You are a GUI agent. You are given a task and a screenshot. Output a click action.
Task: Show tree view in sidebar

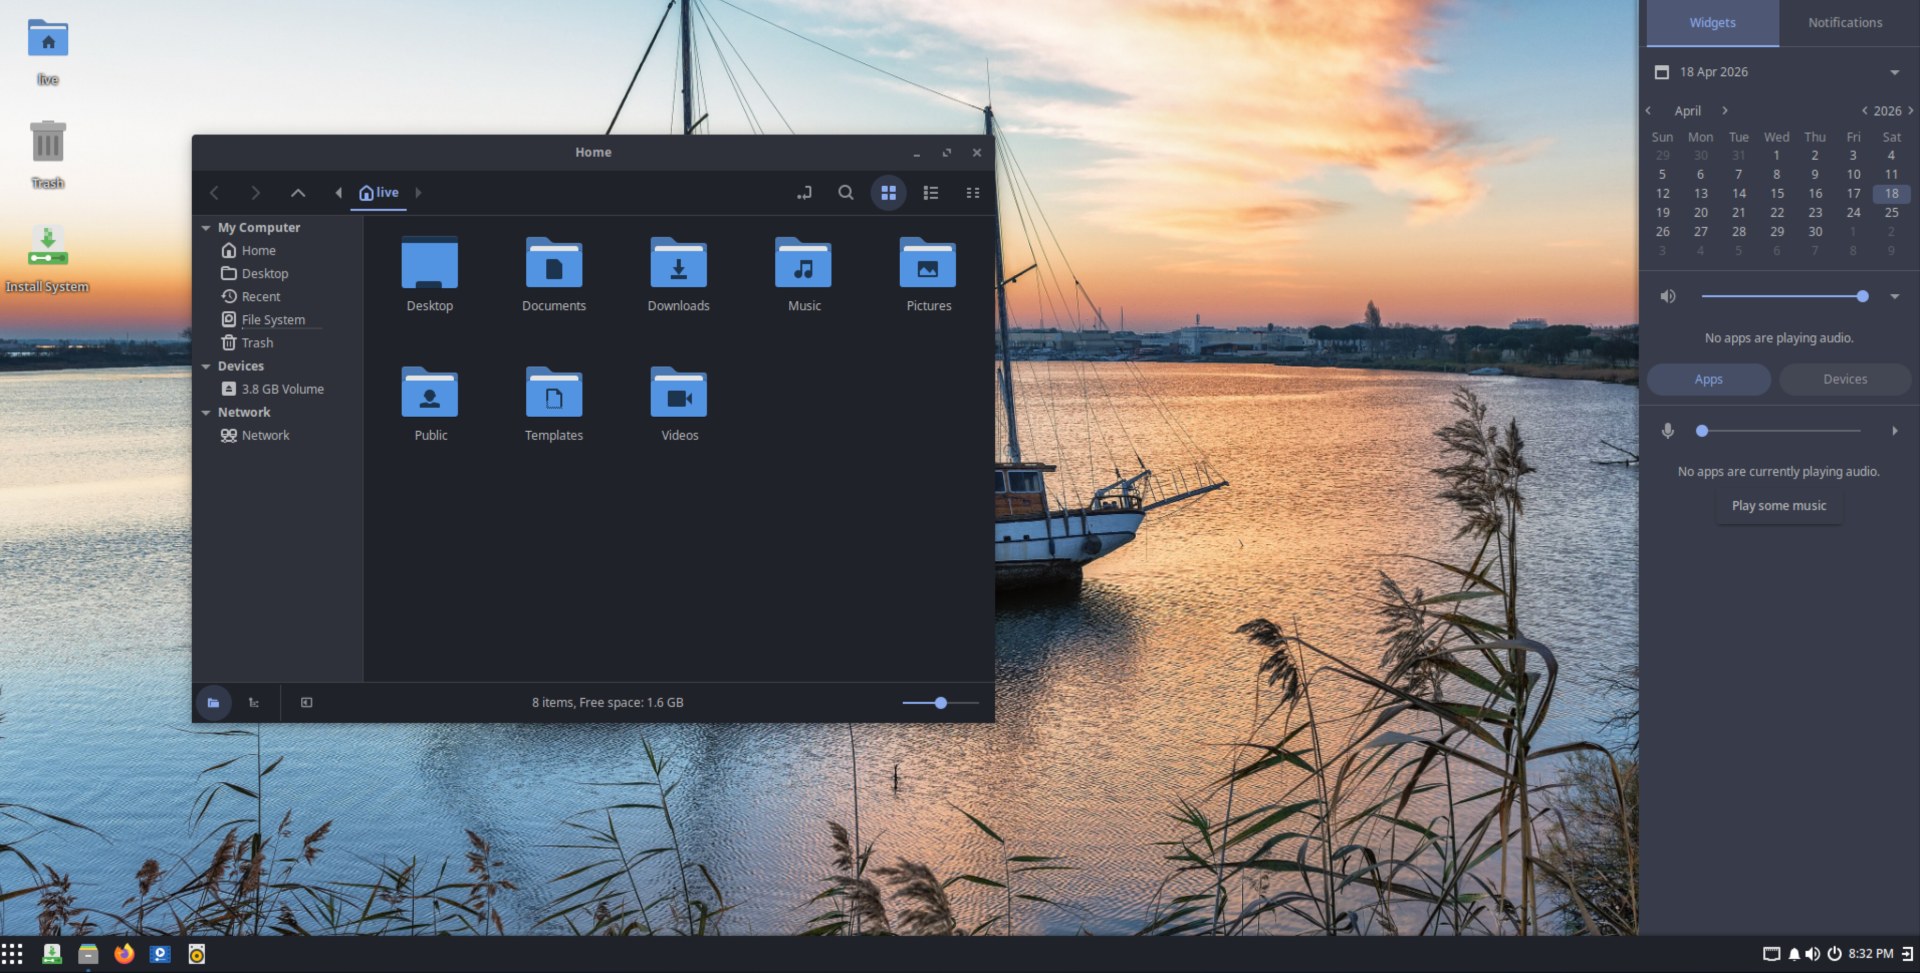254,703
